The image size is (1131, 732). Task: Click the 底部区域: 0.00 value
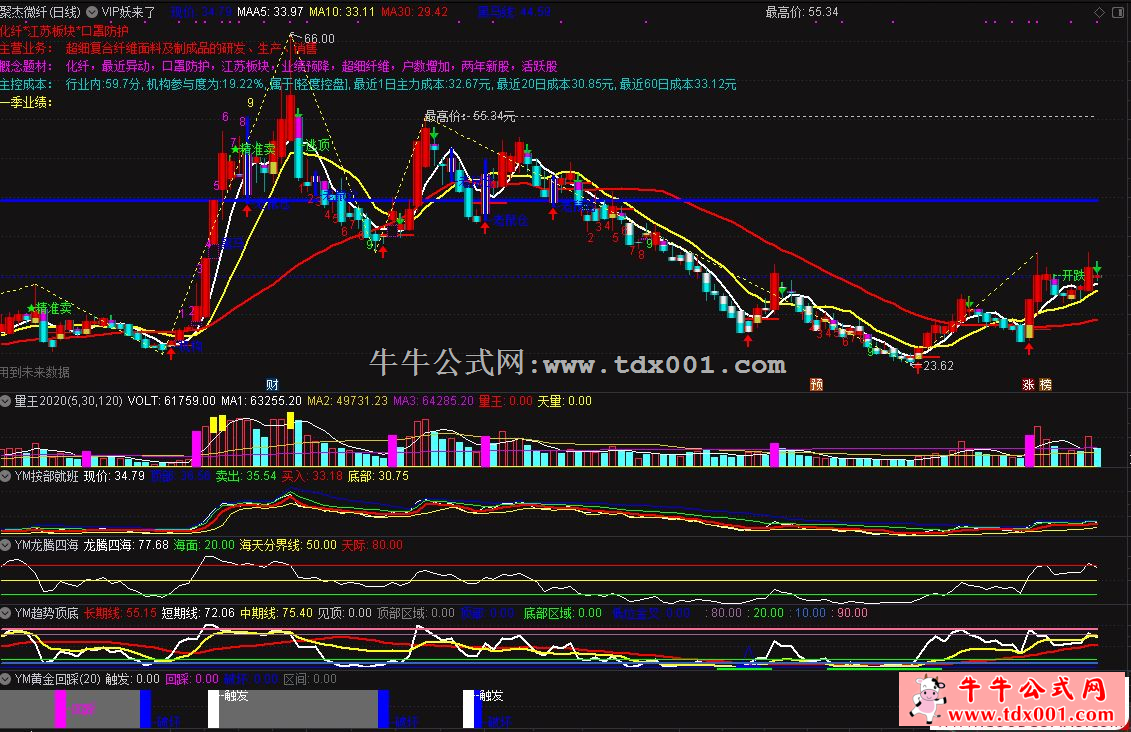[563, 613]
